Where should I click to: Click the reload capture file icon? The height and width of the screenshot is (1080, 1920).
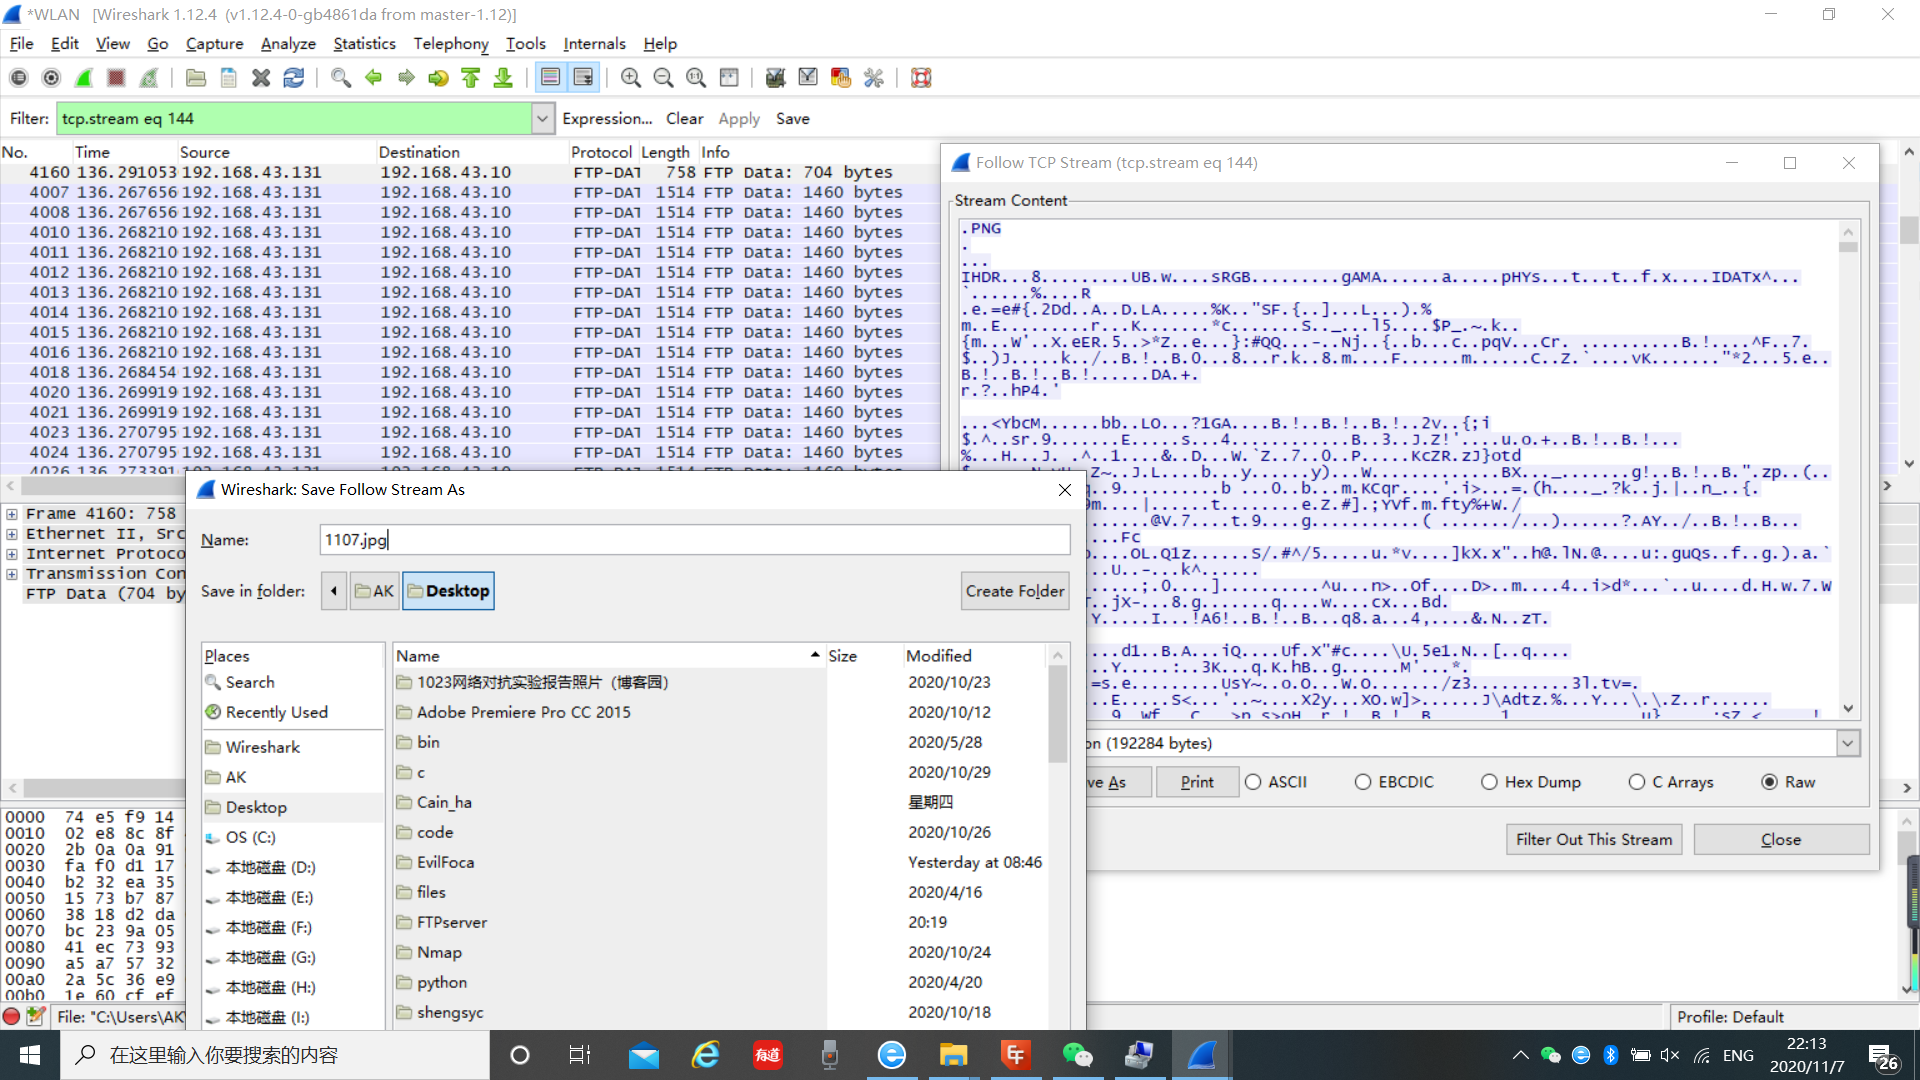pyautogui.click(x=294, y=78)
